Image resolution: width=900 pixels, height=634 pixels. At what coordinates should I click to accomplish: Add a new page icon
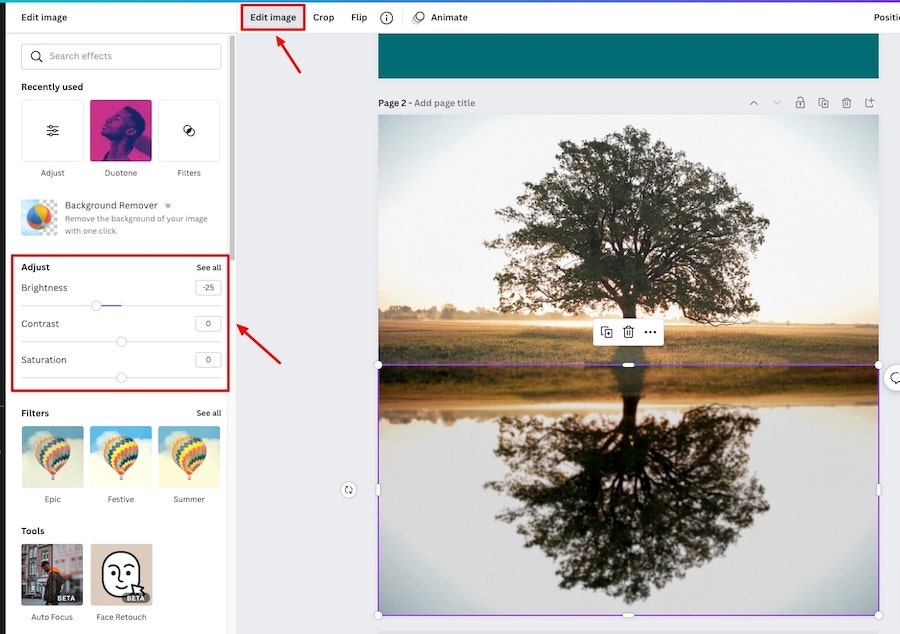(870, 103)
